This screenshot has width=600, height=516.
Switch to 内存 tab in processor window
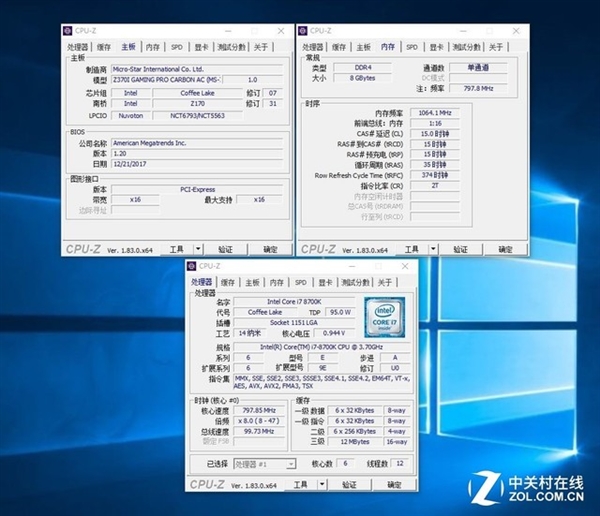[x=277, y=282]
